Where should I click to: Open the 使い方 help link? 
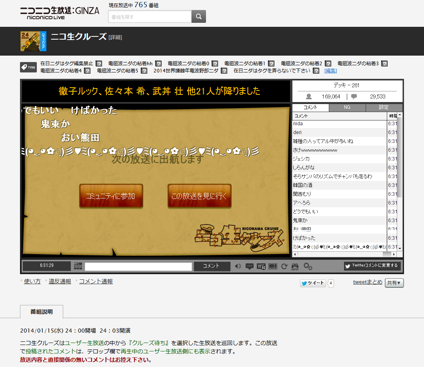(x=32, y=281)
